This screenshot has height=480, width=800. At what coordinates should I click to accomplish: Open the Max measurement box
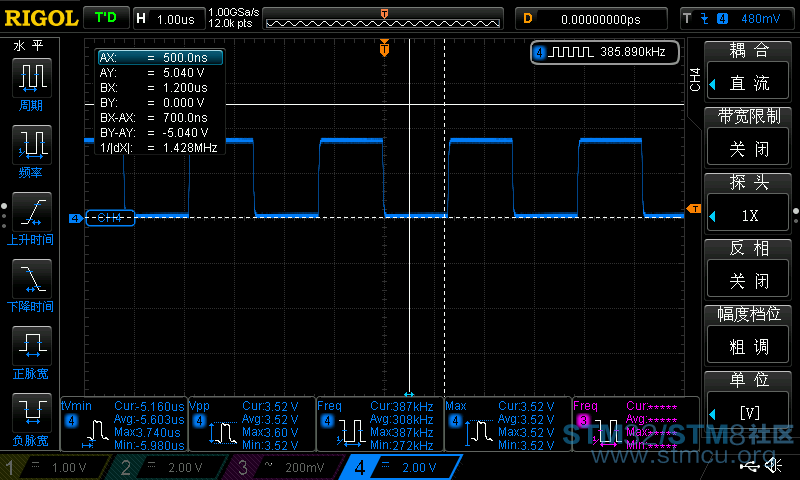(508, 424)
